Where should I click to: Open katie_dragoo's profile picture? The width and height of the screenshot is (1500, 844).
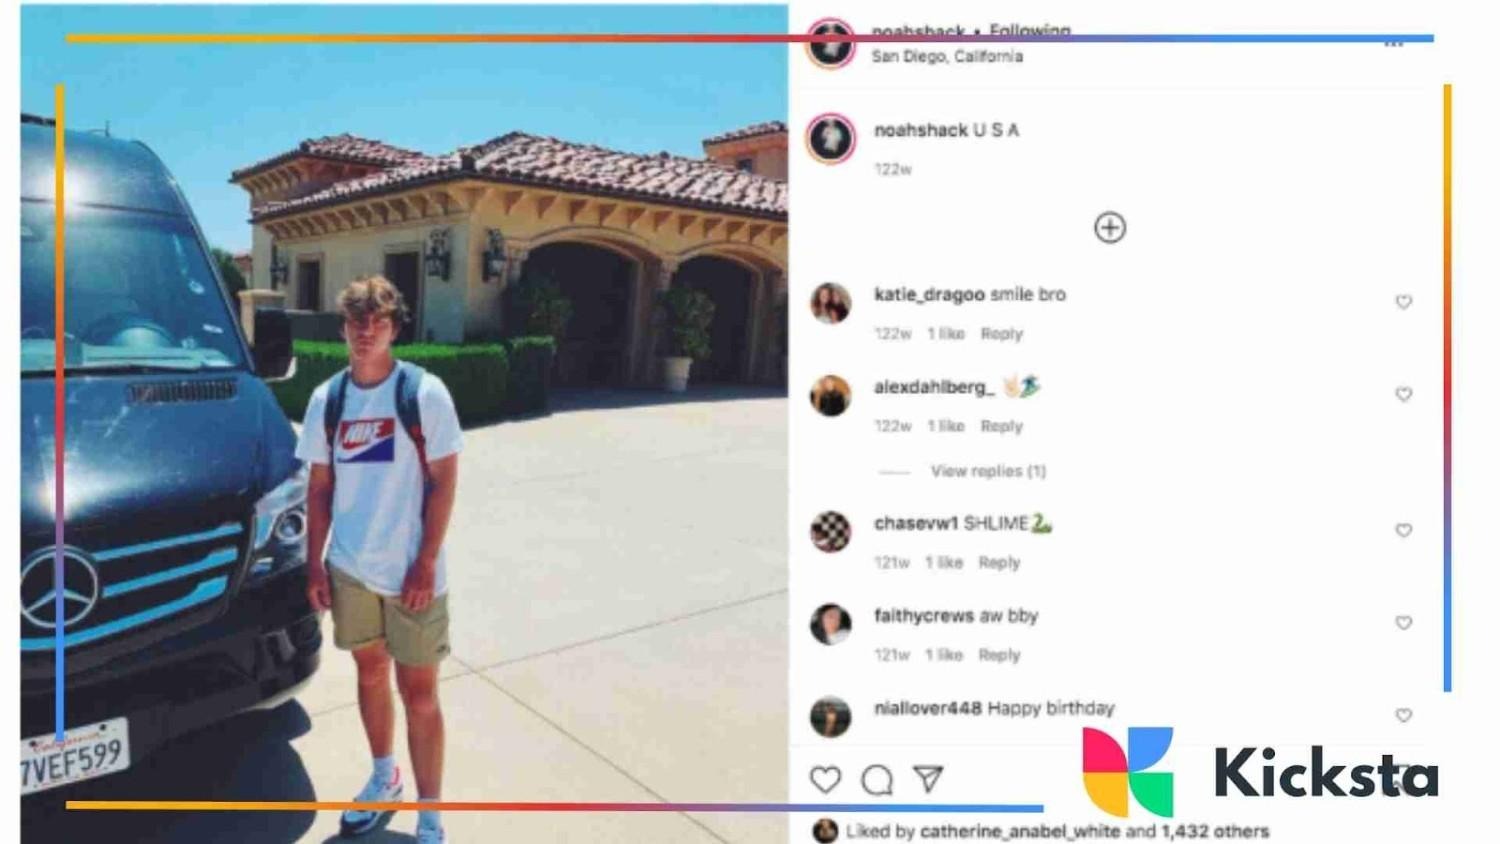point(830,303)
